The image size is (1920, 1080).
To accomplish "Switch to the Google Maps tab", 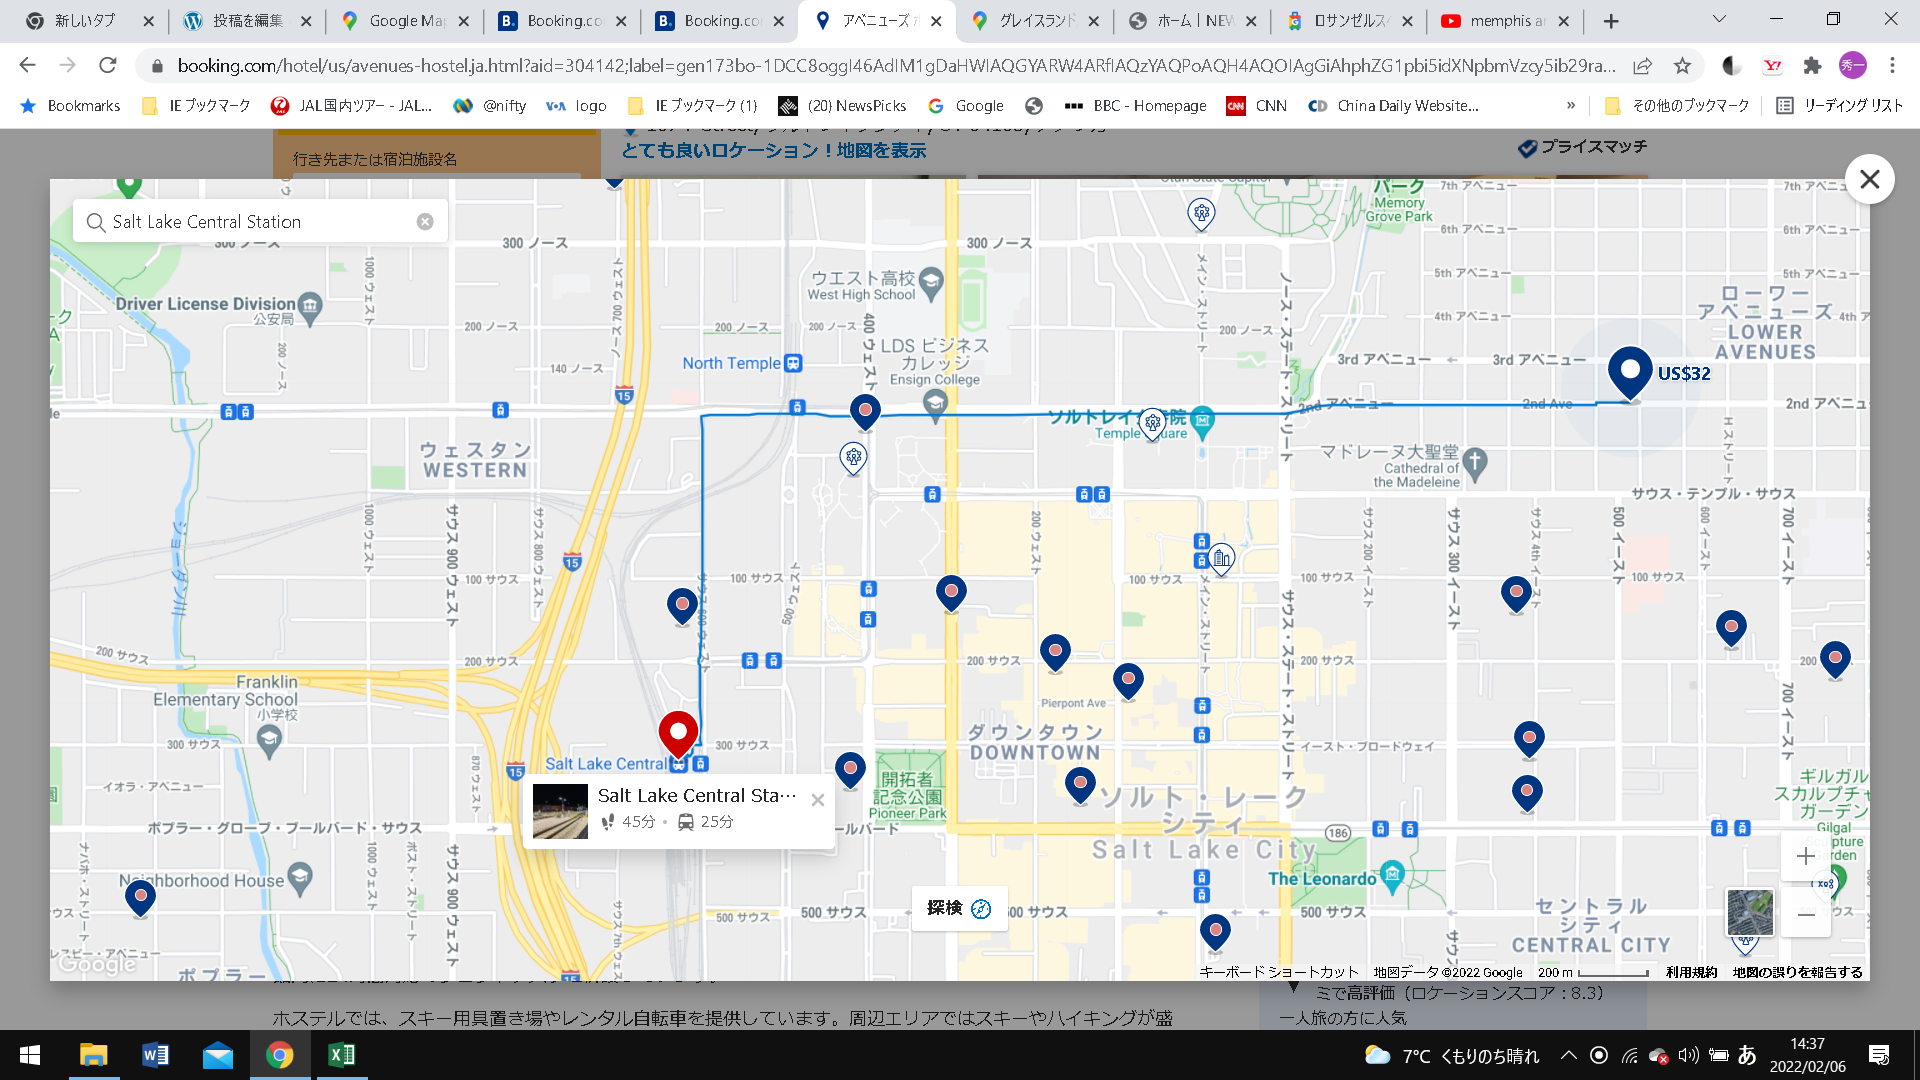I will [x=397, y=21].
